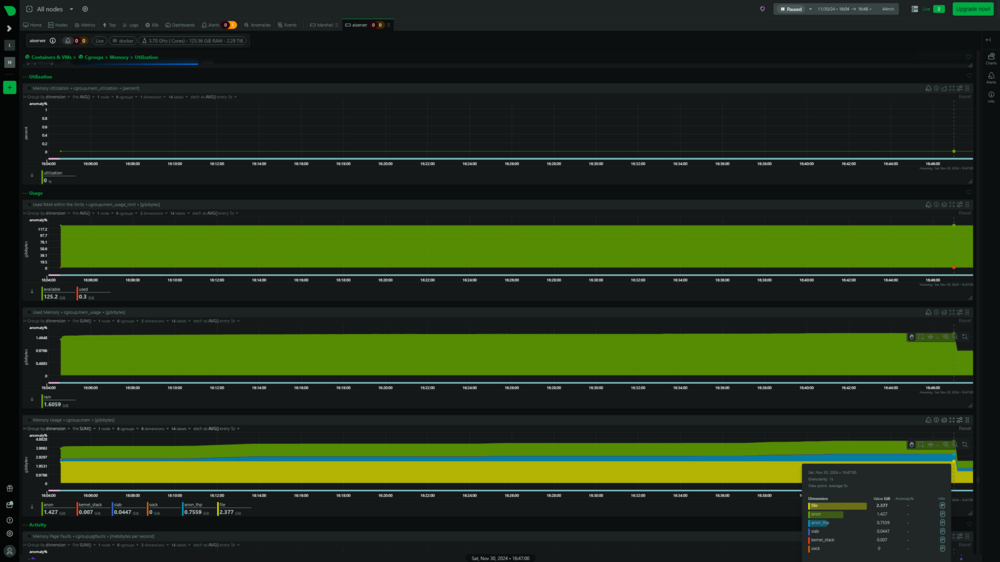Click zoom in magnifier on Memory Usage chart
This screenshot has width=1000, height=562.
pyautogui.click(x=946, y=445)
